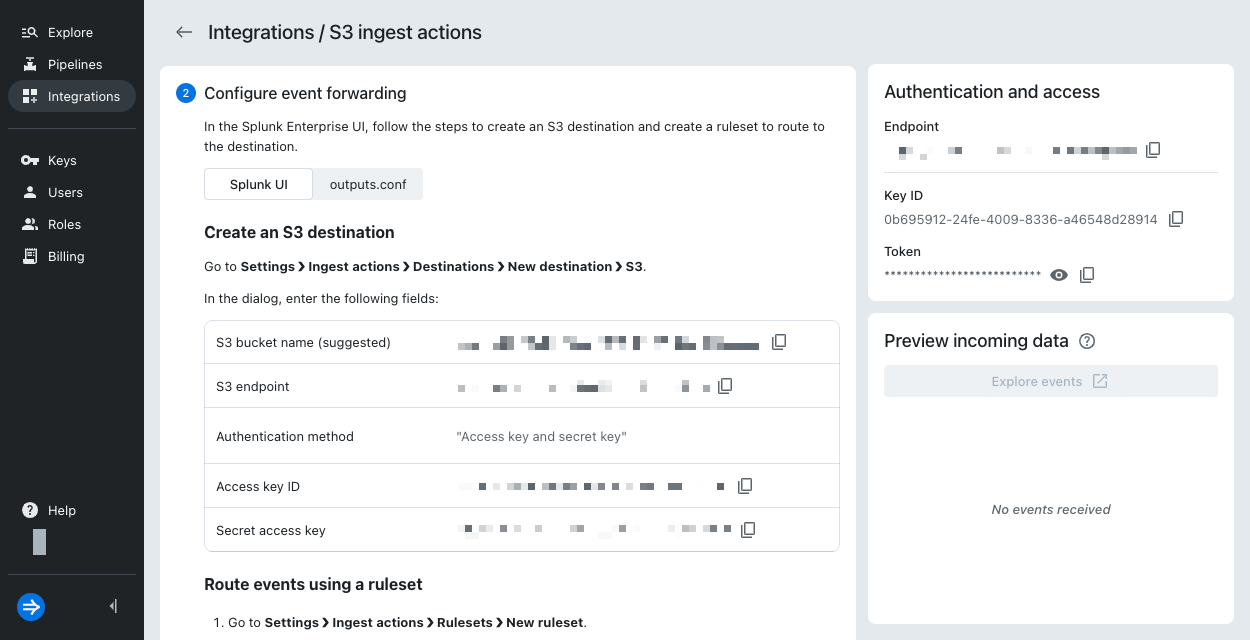Click the "Access key and secret key" value
Screen dimensions: 1250x640
tap(541, 436)
